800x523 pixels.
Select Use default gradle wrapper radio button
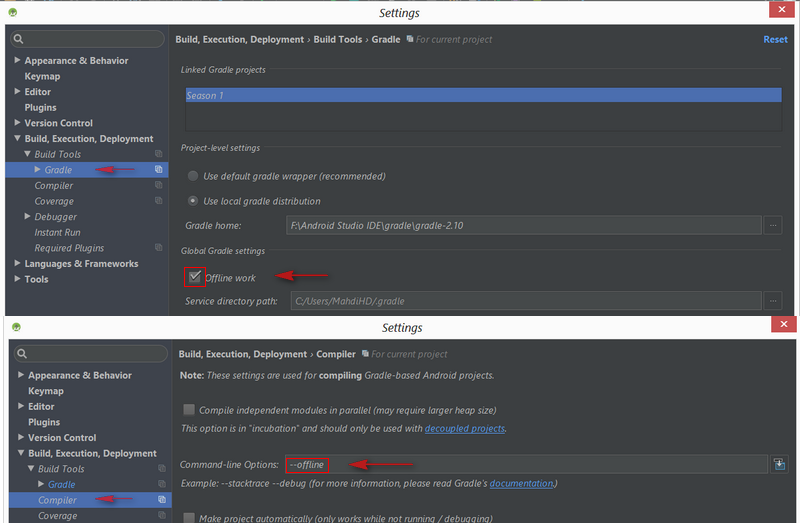pyautogui.click(x=193, y=176)
